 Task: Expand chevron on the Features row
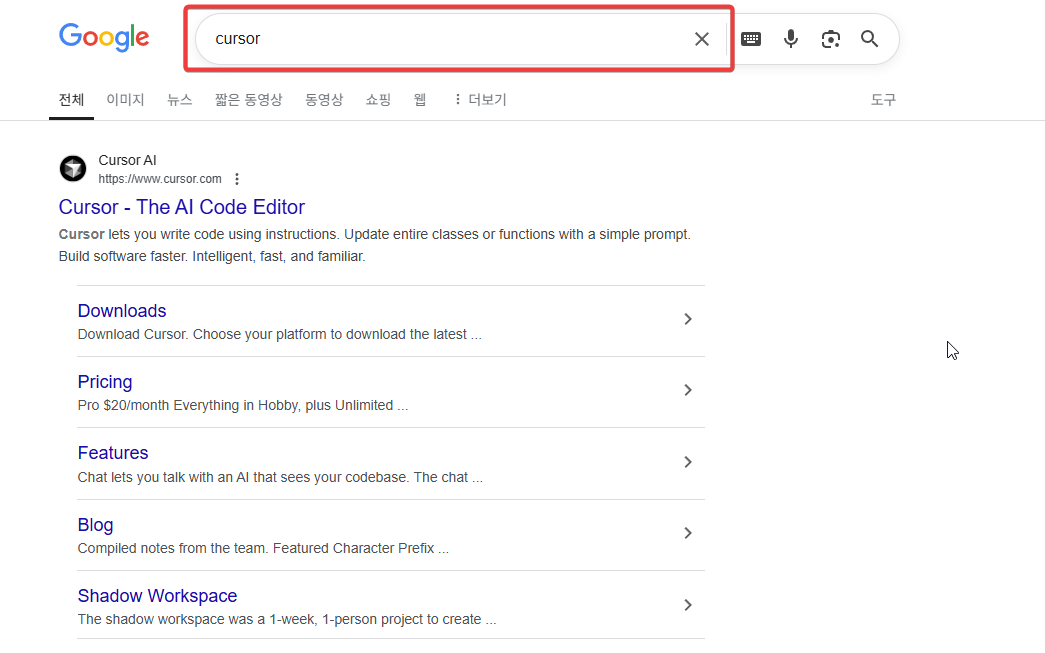coord(688,462)
